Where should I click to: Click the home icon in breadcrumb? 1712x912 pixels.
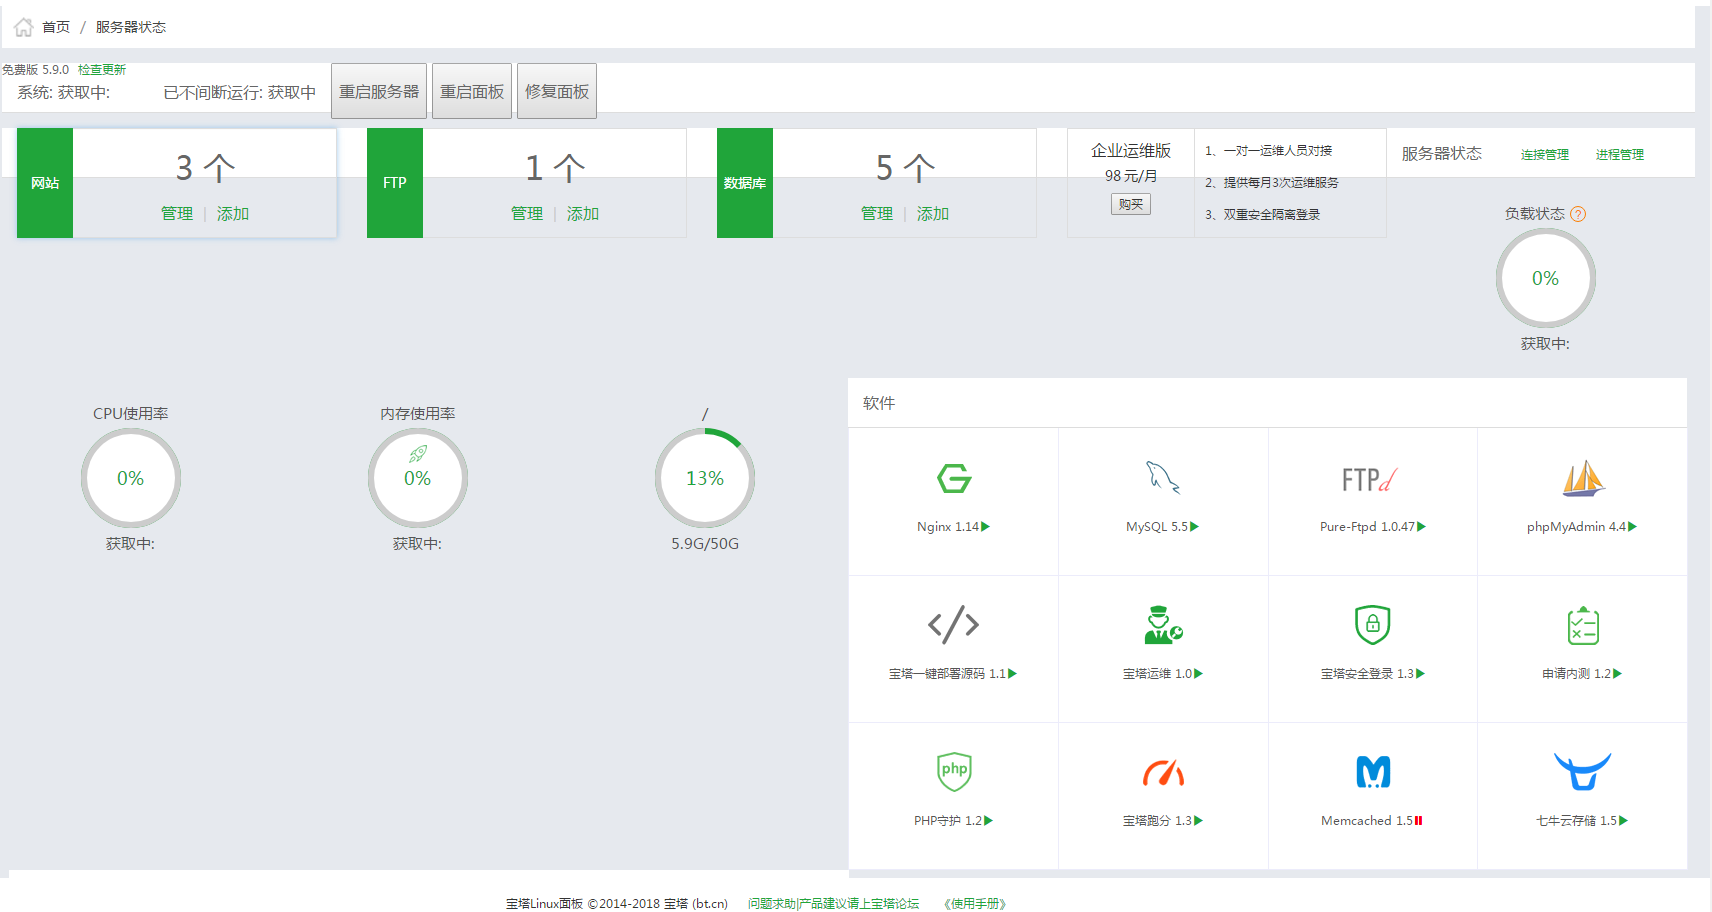pos(24,27)
